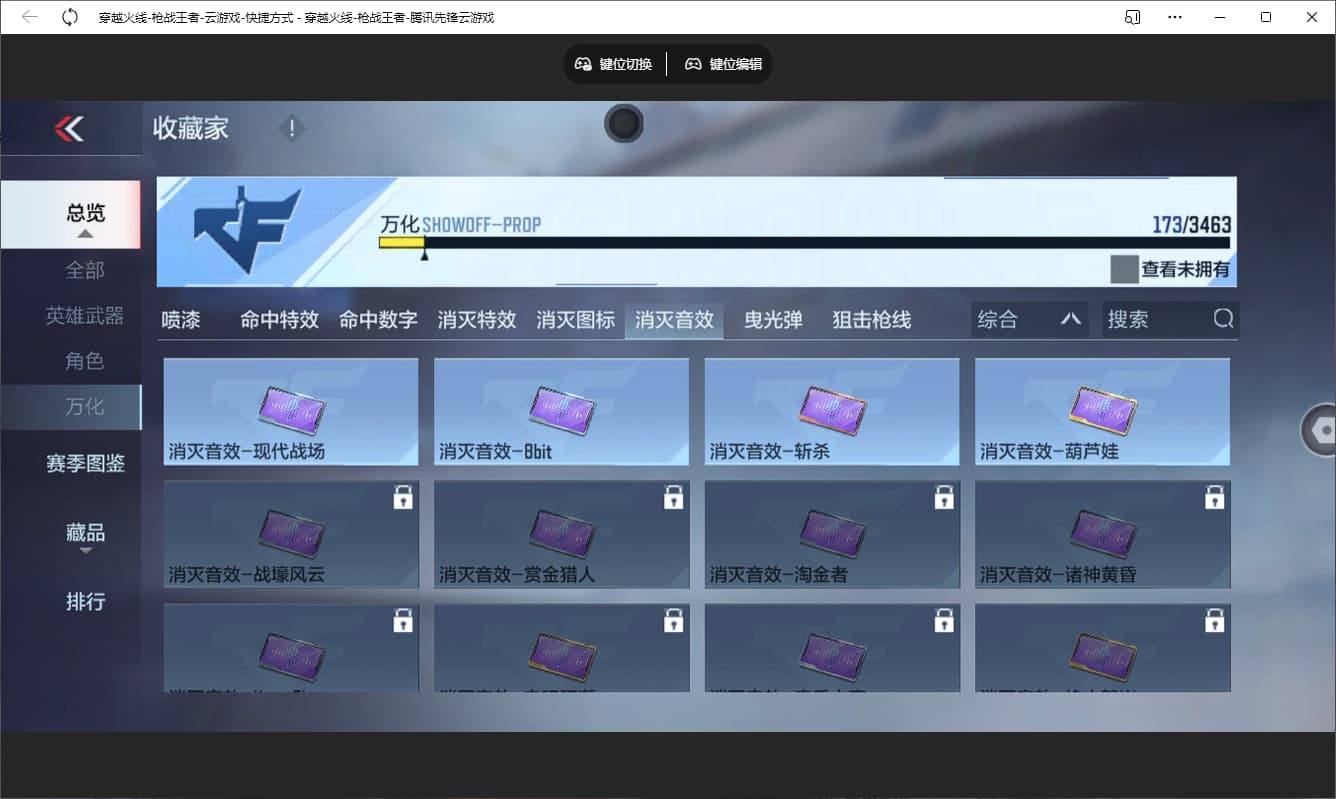This screenshot has width=1336, height=799.
Task: Switch to the 曳光弹 tab
Action: click(x=772, y=320)
